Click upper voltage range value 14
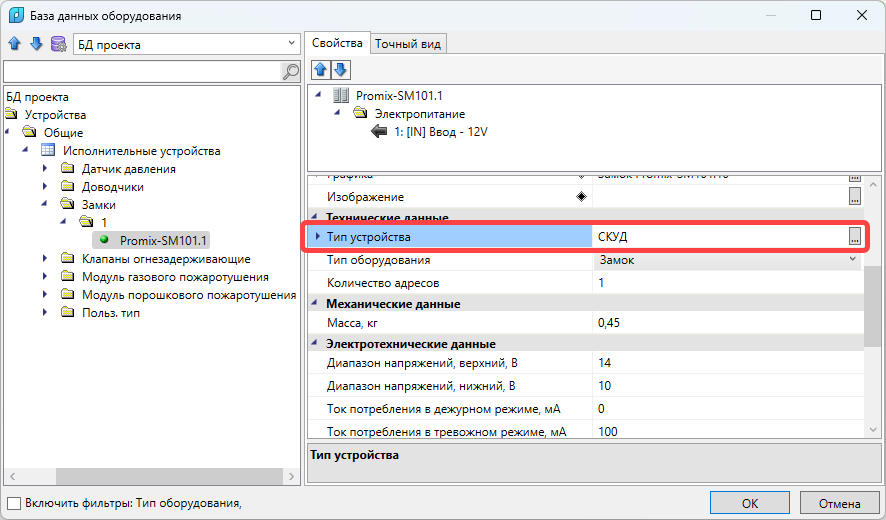 [x=605, y=363]
